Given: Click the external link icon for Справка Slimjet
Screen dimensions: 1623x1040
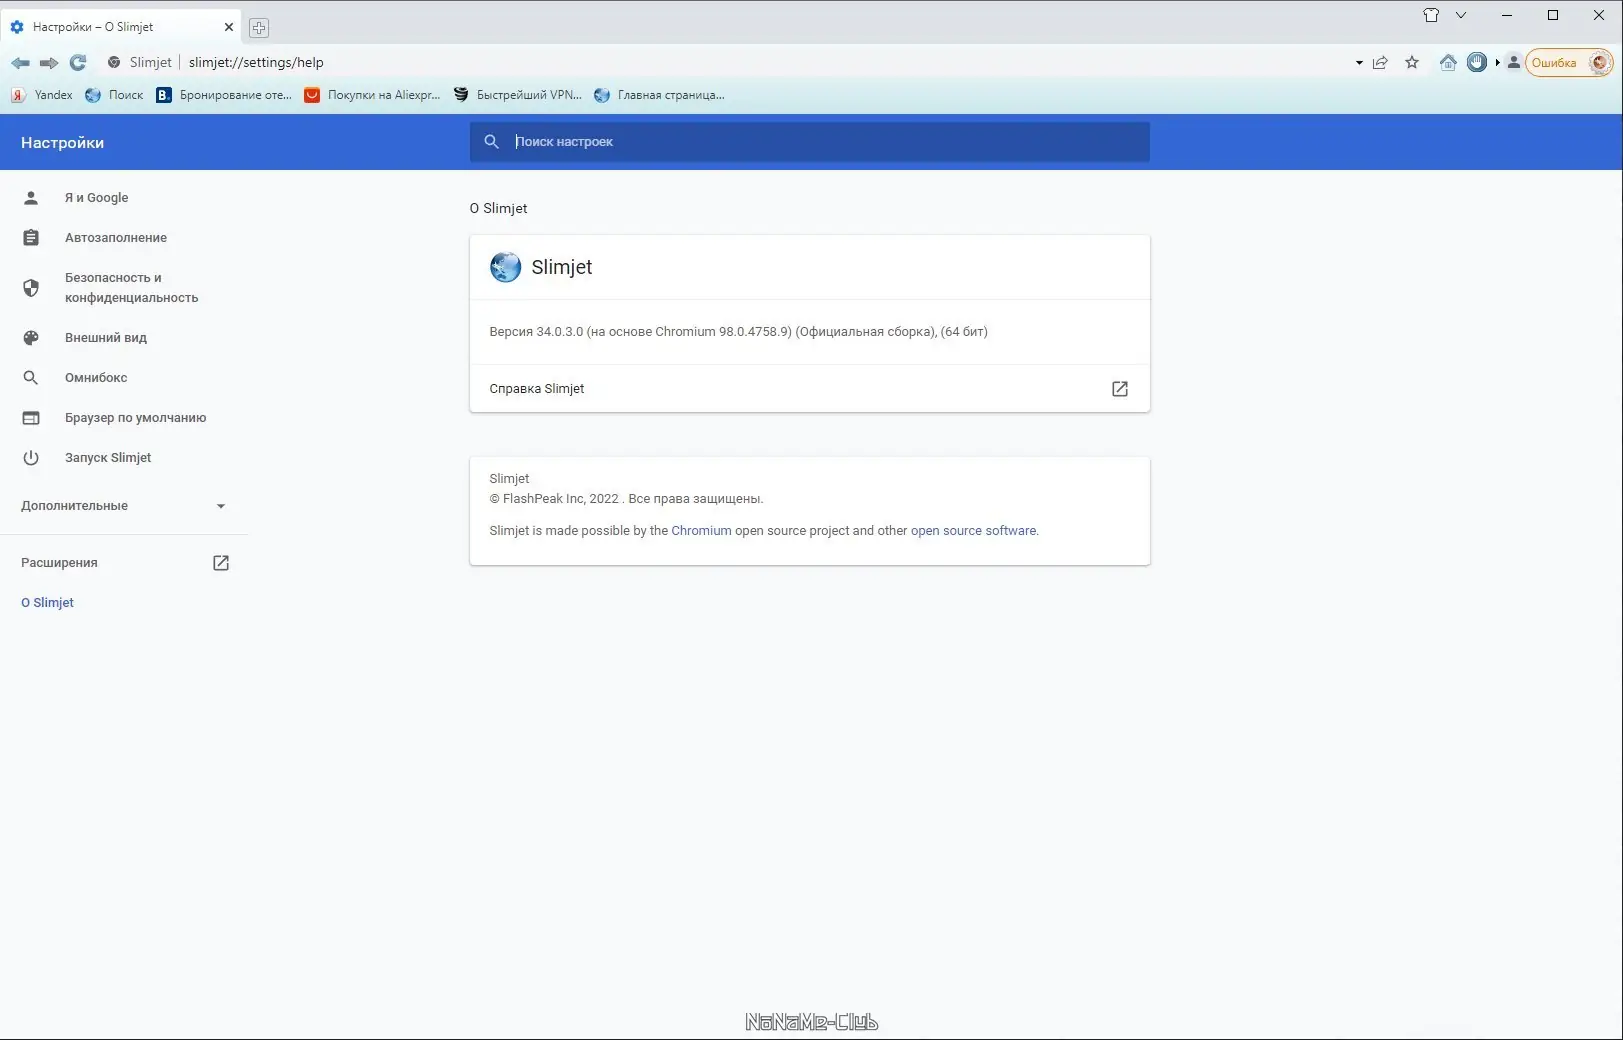Looking at the screenshot, I should (x=1120, y=389).
